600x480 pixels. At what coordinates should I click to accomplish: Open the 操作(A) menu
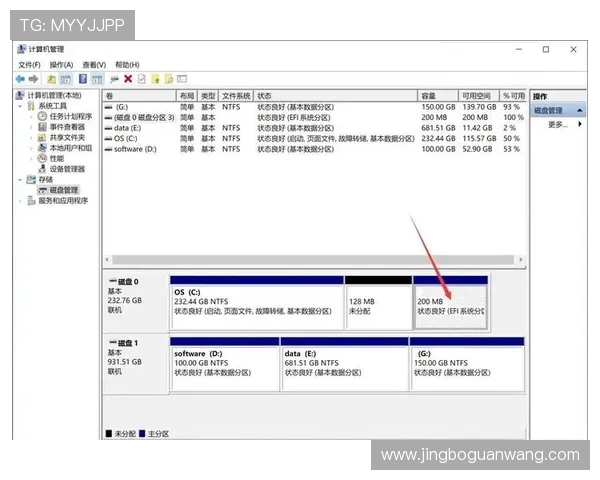point(62,65)
